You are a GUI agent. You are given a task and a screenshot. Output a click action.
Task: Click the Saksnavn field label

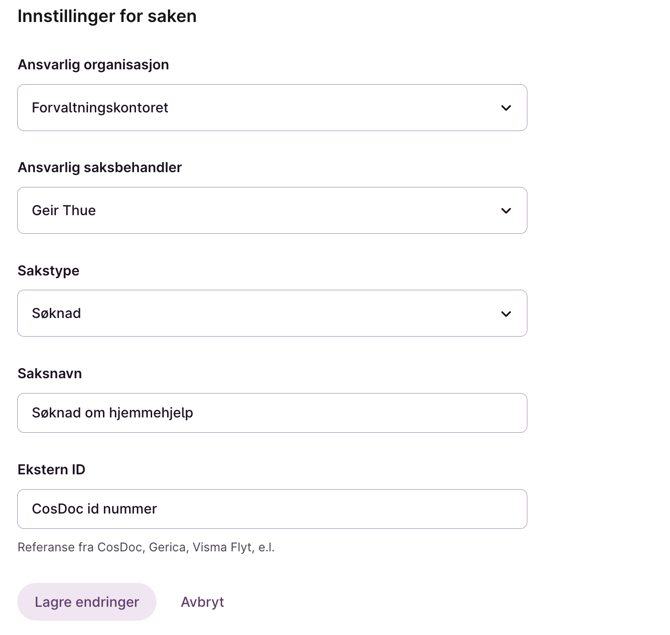[49, 374]
